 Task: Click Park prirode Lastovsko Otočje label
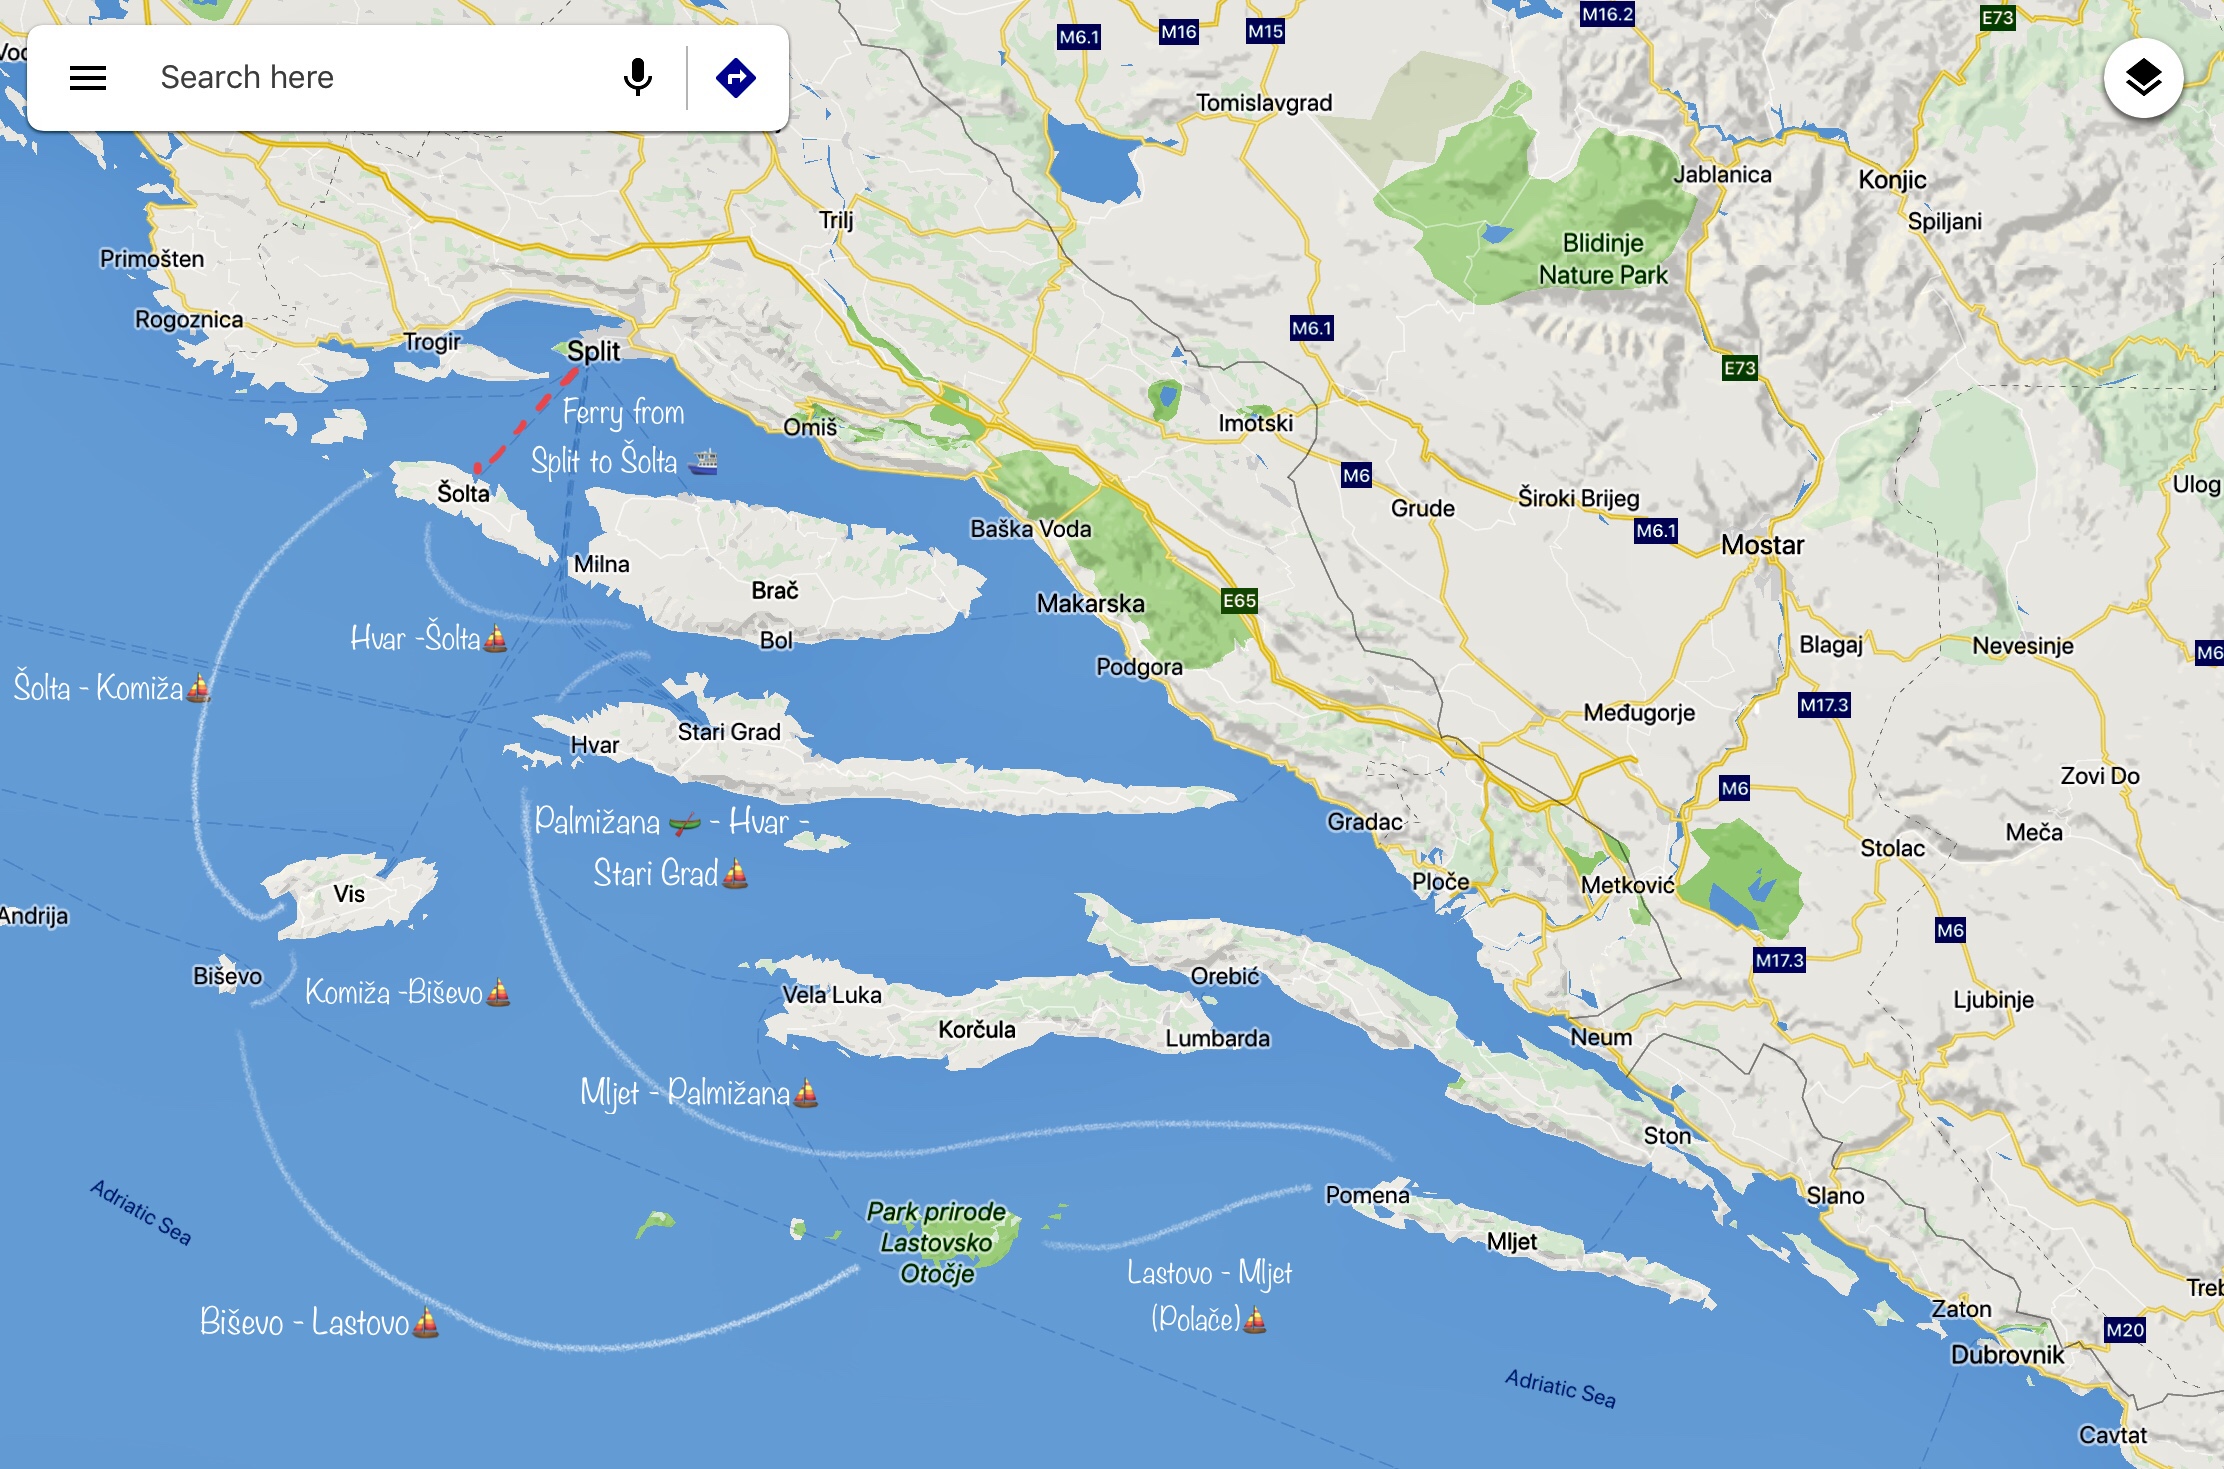point(937,1242)
